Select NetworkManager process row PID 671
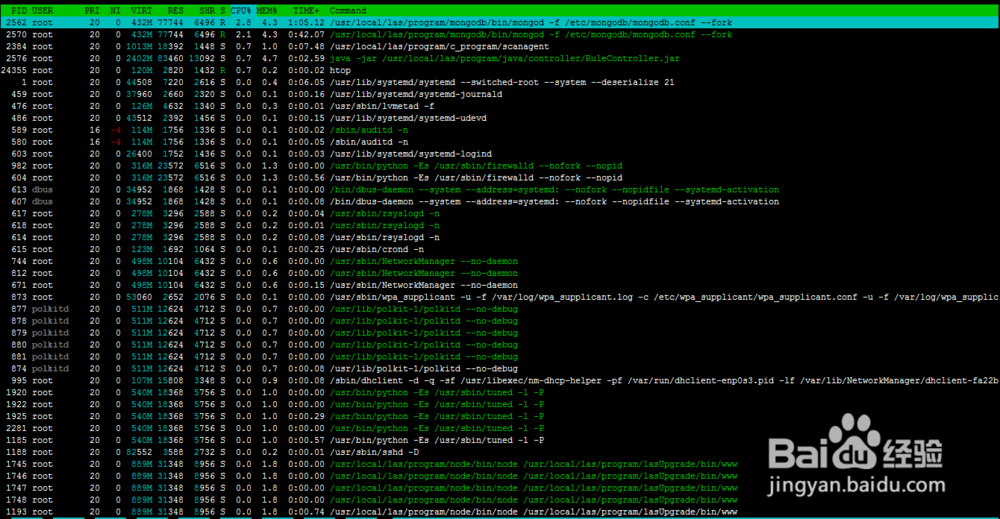The width and height of the screenshot is (1000, 519). coord(500,286)
